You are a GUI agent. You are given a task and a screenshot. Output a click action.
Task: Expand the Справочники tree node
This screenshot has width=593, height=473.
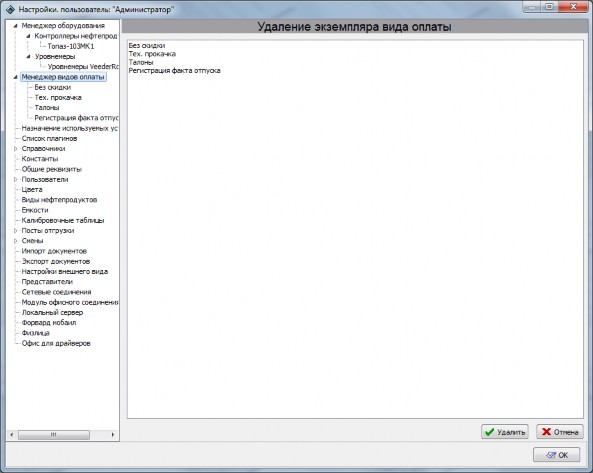coord(16,149)
